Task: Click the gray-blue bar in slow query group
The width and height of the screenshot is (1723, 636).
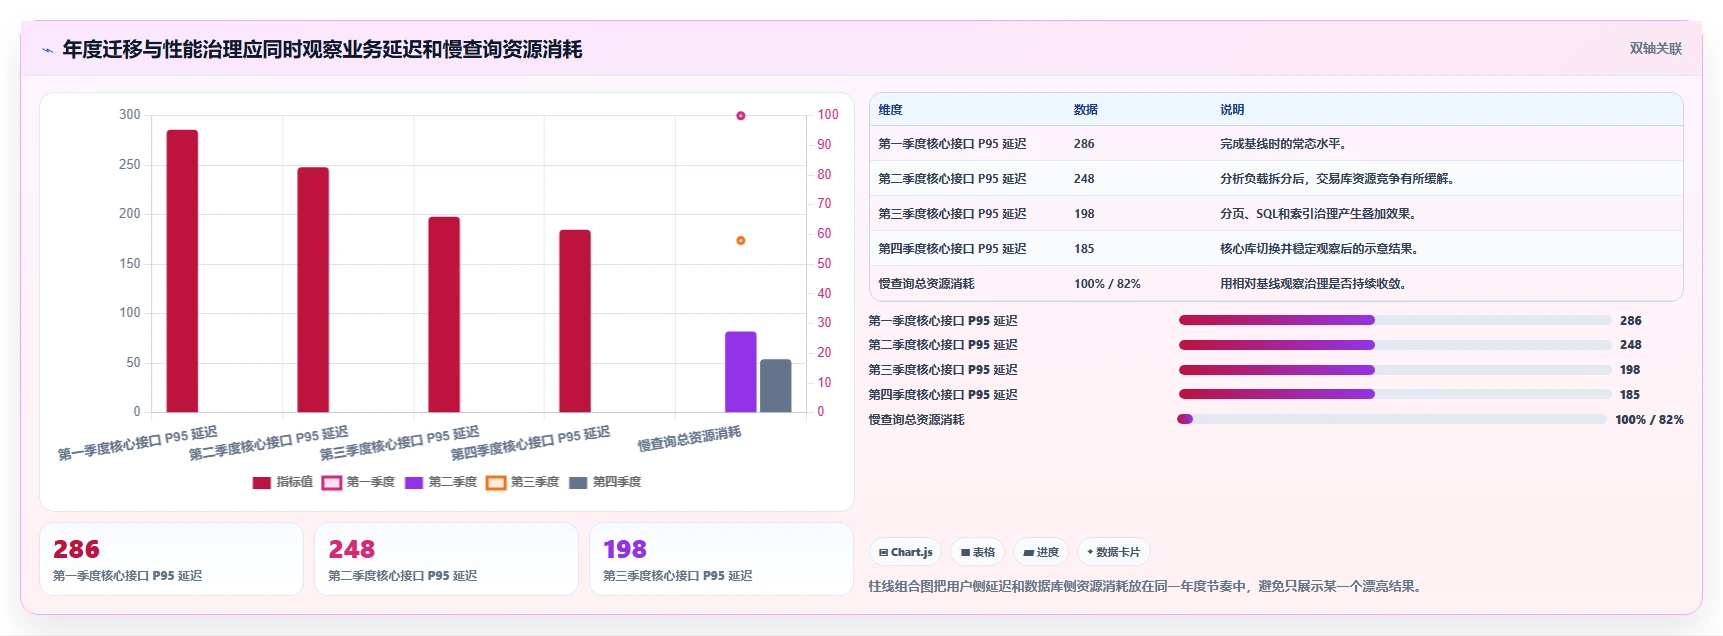Action: pyautogui.click(x=776, y=386)
